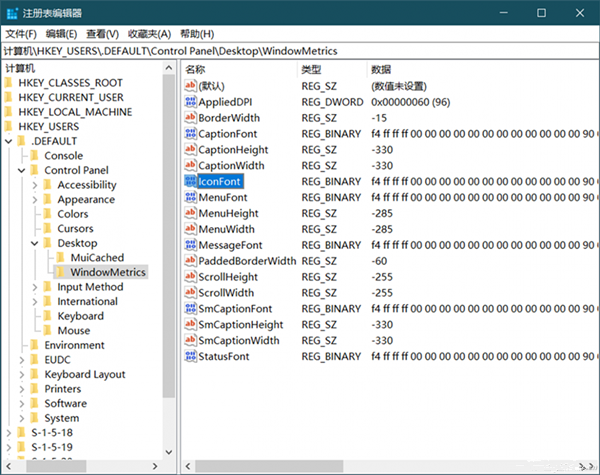Click the Registry Editor title bar app icon
This screenshot has height=475, width=600.
pos(12,12)
